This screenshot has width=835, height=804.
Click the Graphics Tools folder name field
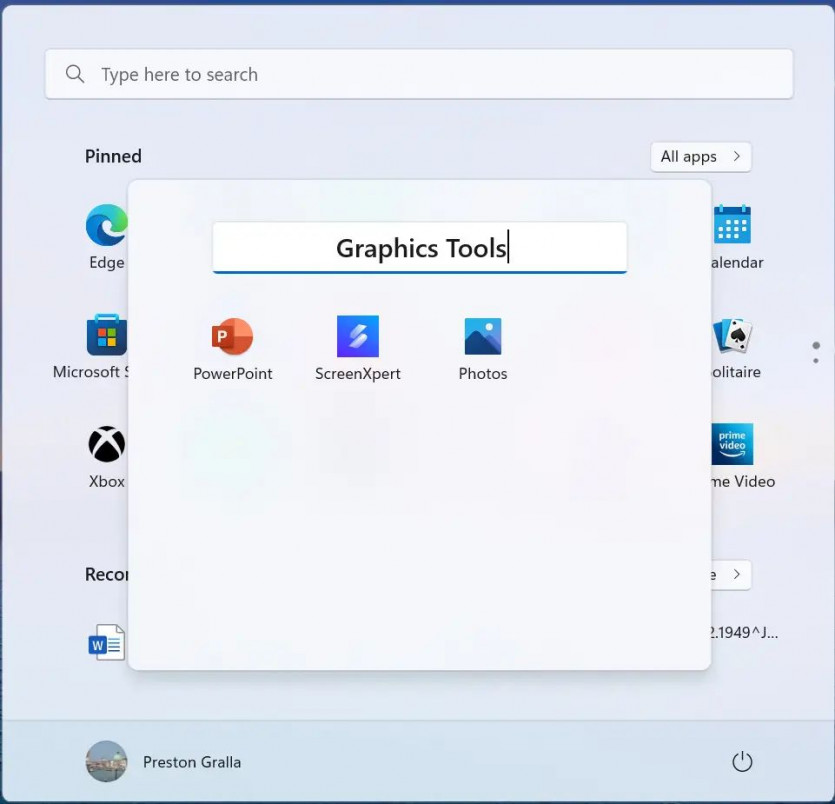(x=420, y=248)
